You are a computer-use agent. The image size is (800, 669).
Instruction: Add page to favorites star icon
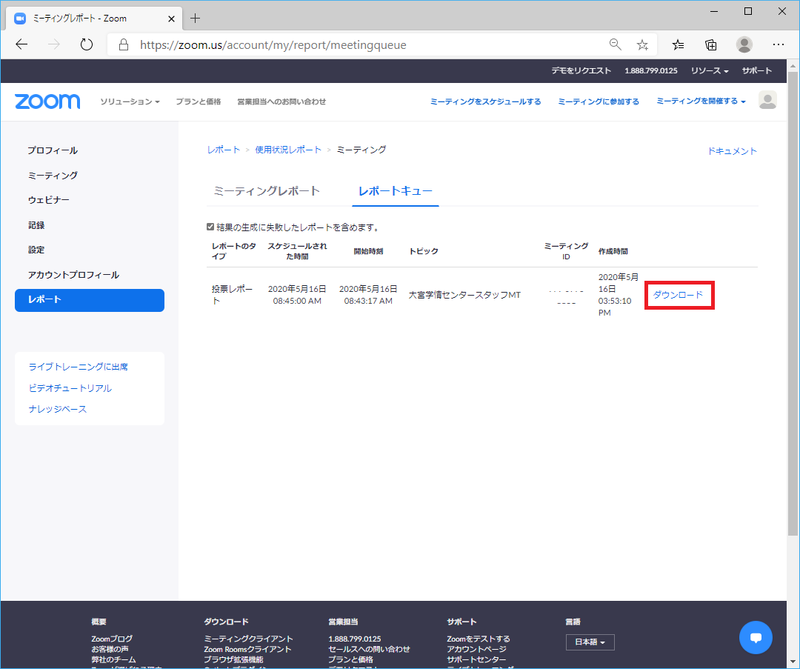click(x=642, y=45)
